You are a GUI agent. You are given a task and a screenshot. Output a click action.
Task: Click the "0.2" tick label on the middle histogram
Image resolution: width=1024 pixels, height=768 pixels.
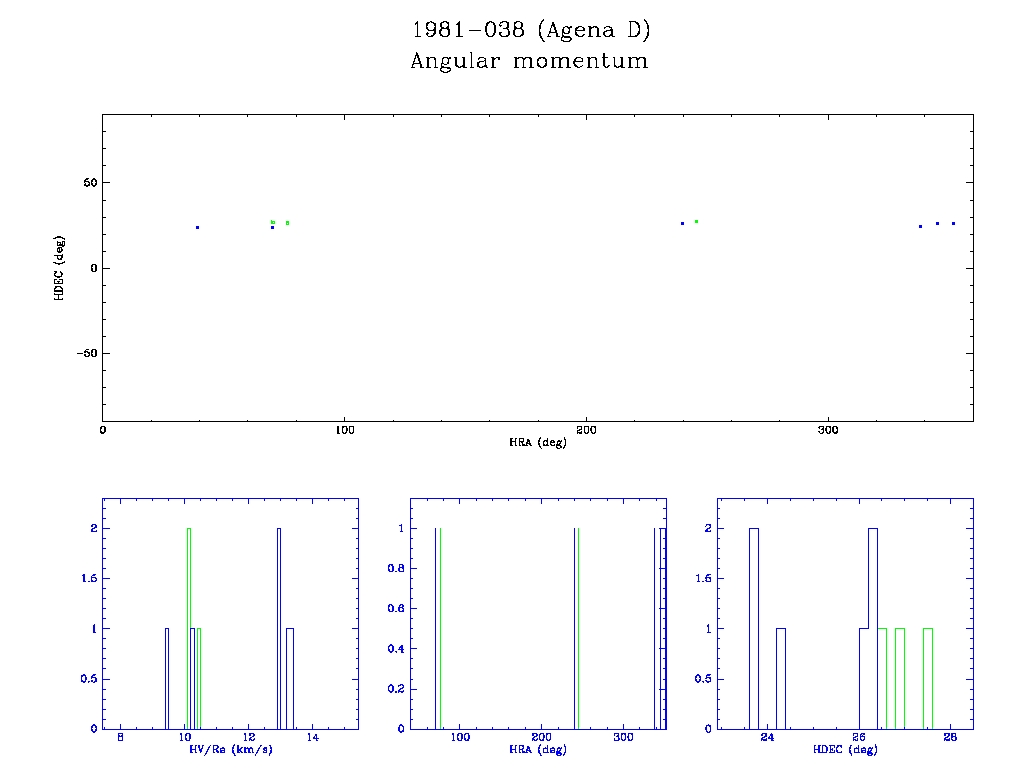(x=396, y=689)
